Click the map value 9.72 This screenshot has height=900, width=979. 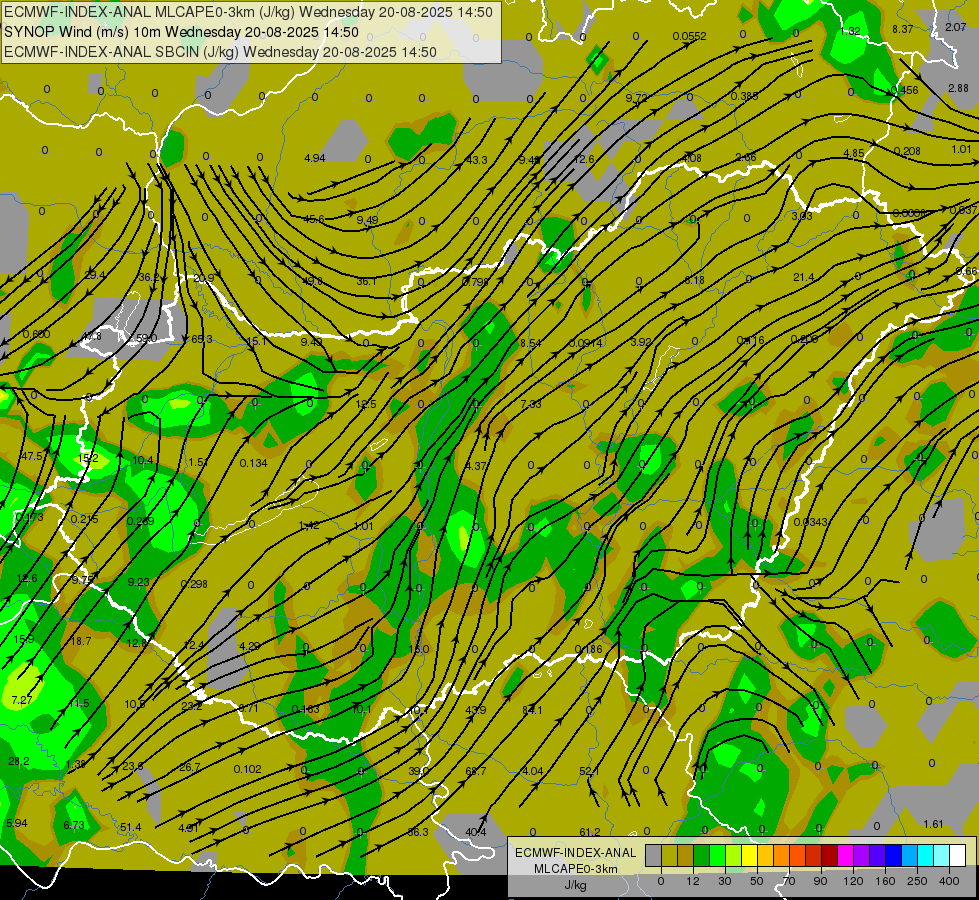636,97
